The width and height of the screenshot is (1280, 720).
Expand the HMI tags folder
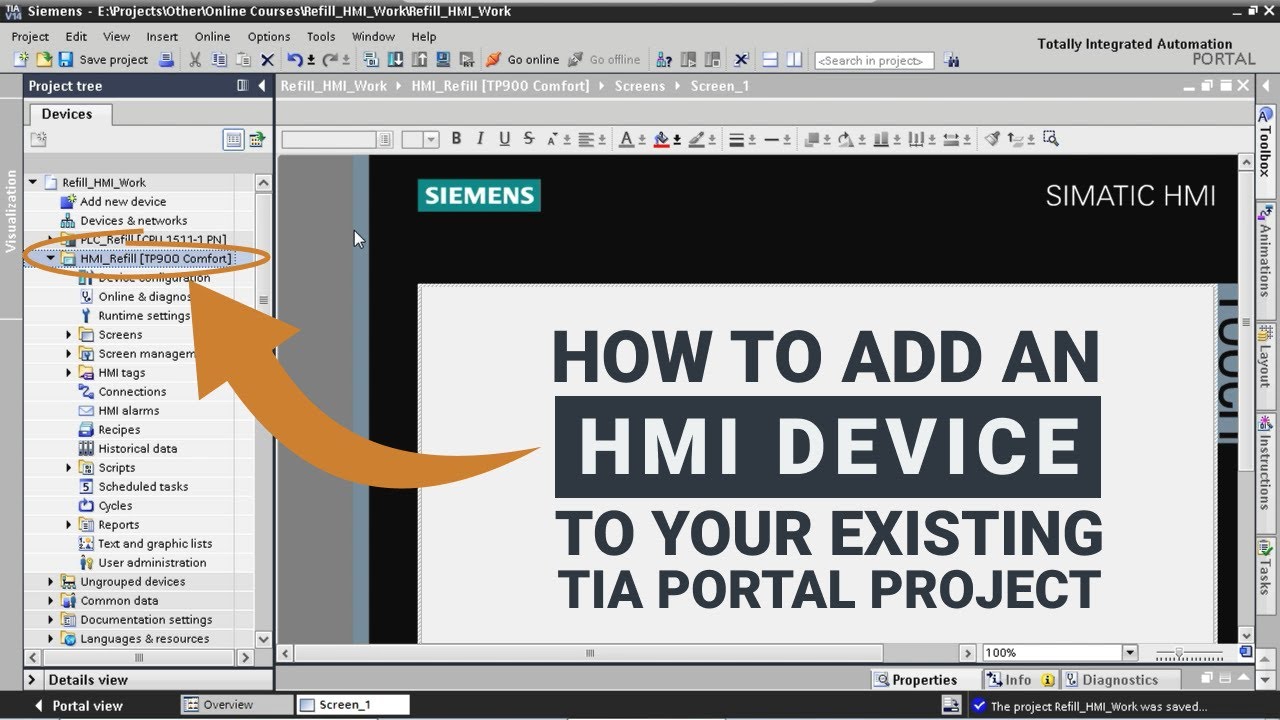pos(69,373)
